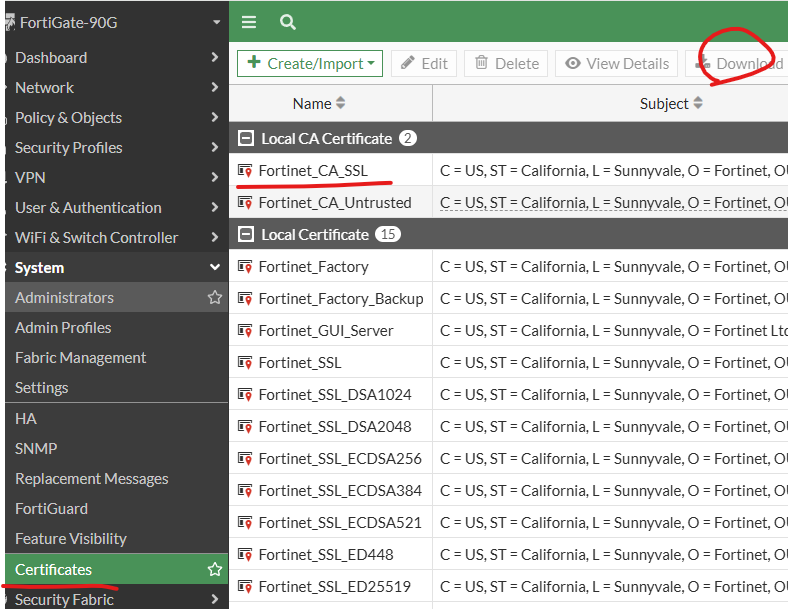Open the Create/Import dropdown
The height and width of the screenshot is (609, 788).
click(310, 63)
